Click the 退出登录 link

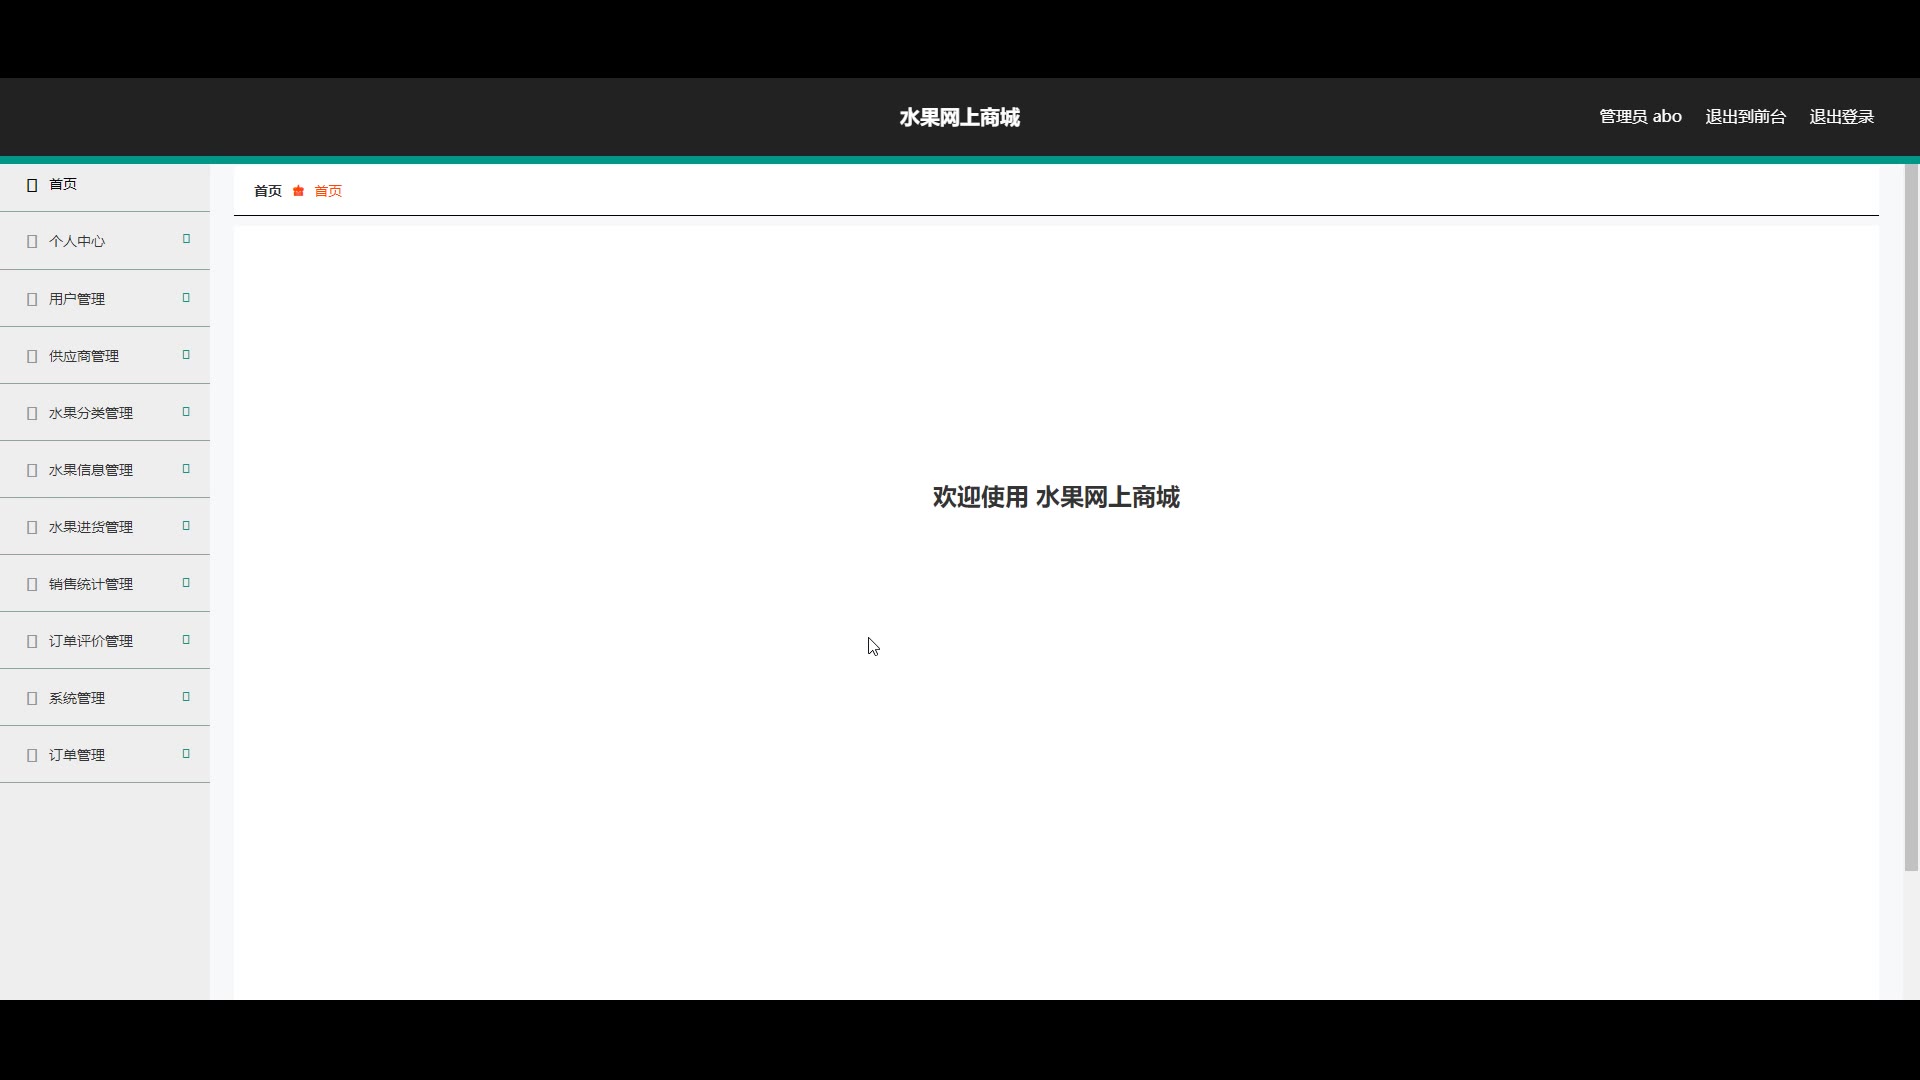1841,117
